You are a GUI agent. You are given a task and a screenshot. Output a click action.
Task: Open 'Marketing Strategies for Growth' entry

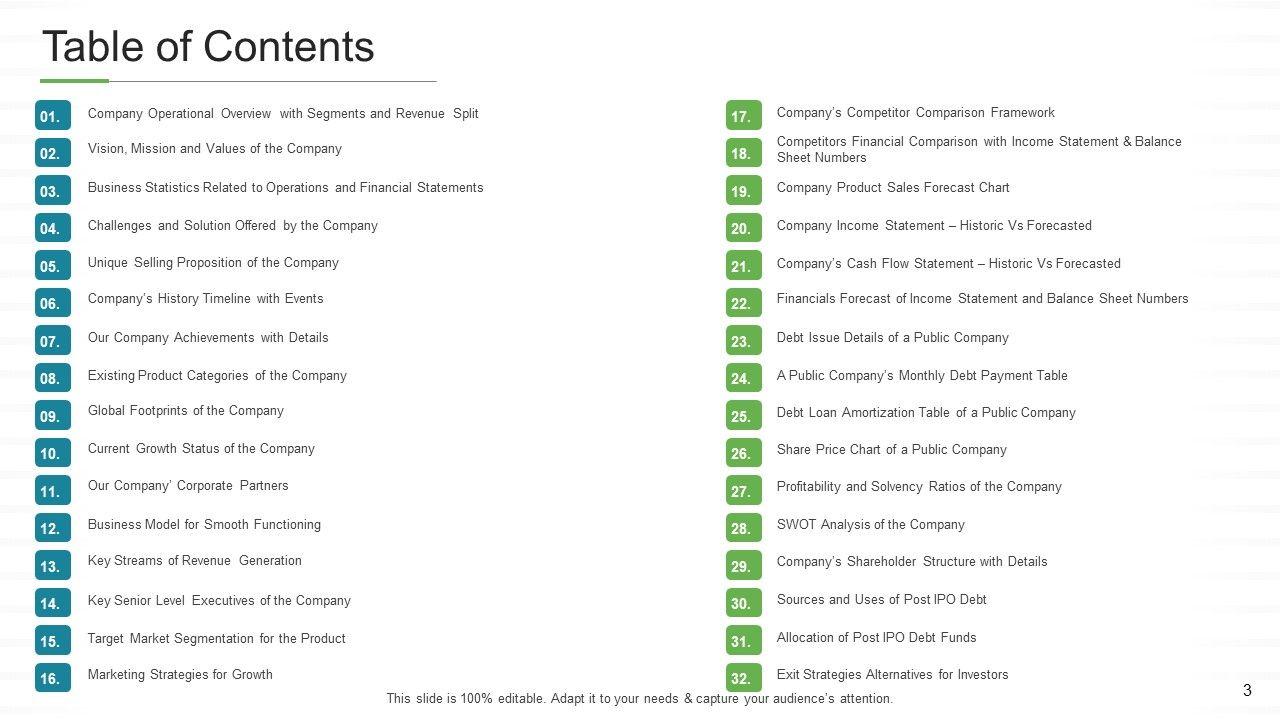pyautogui.click(x=180, y=675)
